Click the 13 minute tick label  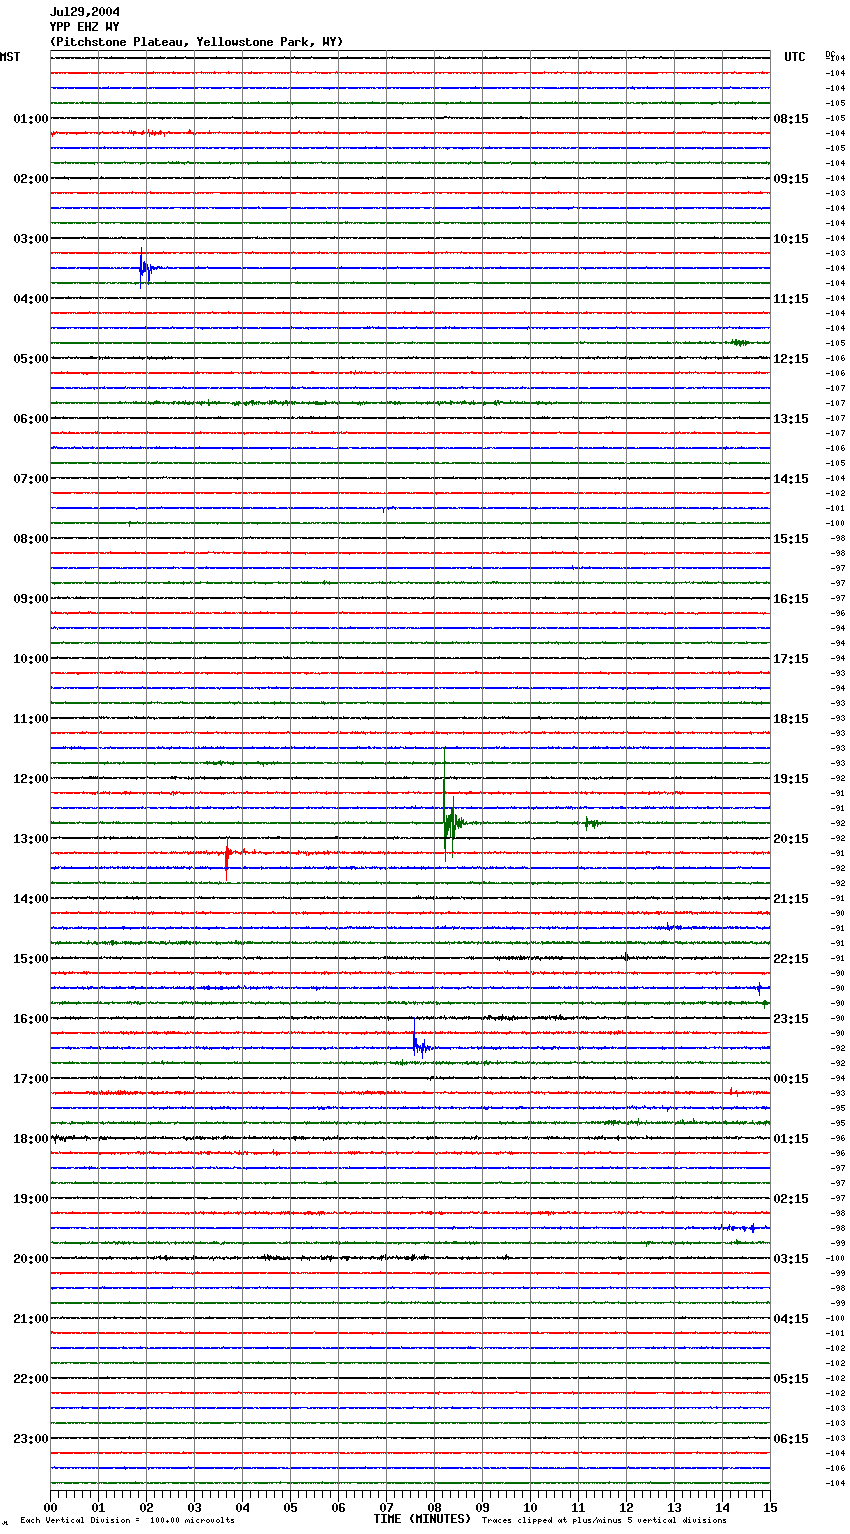674,1507
